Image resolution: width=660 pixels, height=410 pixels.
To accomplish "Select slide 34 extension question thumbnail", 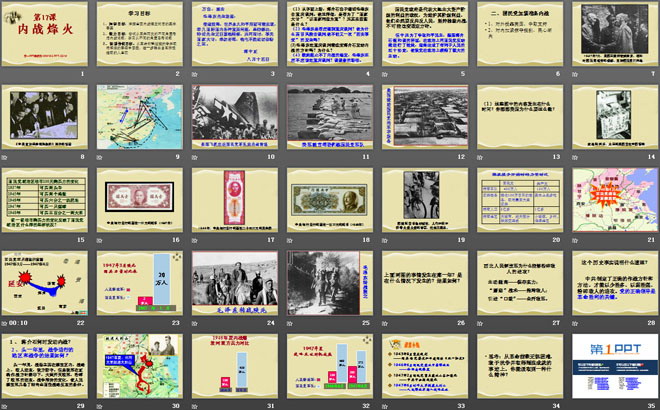I will [520, 366].
